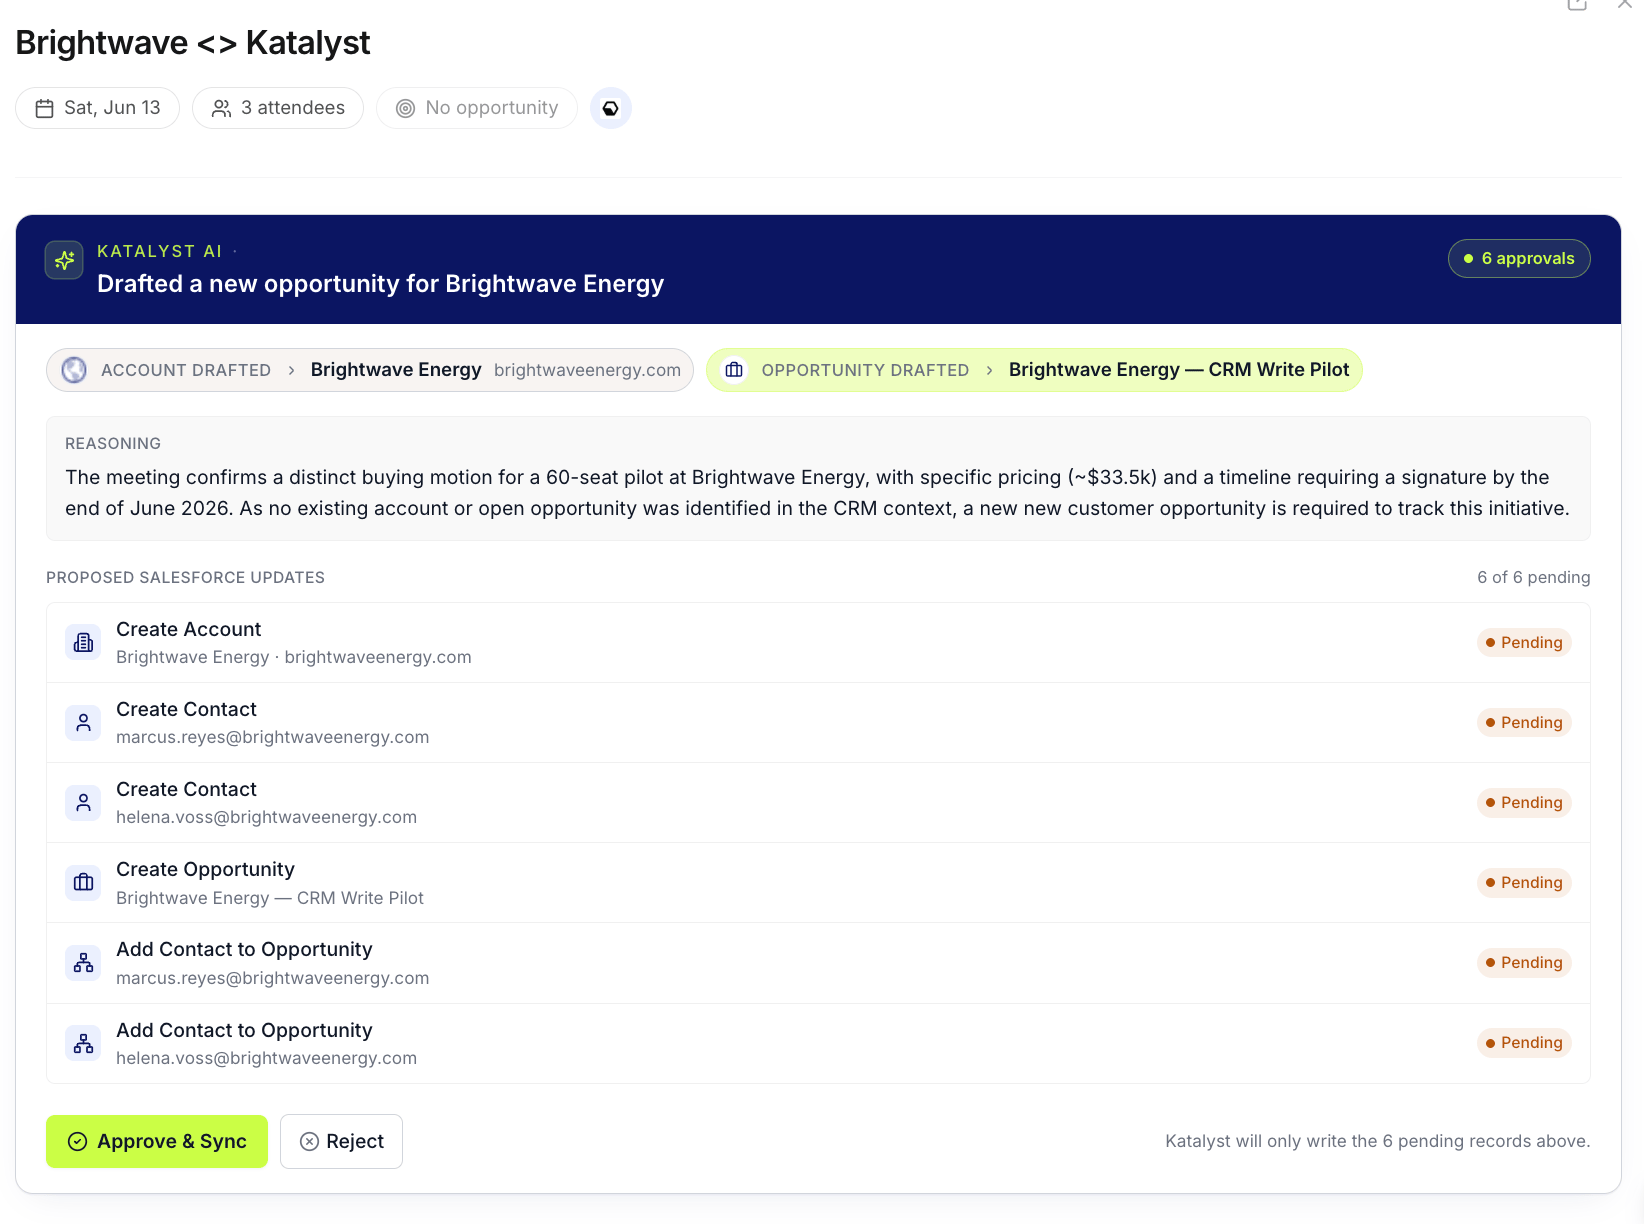Image resolution: width=1644 pixels, height=1224 pixels.
Task: Select Brightwave Energy name in Account Drafted chip
Action: 396,370
